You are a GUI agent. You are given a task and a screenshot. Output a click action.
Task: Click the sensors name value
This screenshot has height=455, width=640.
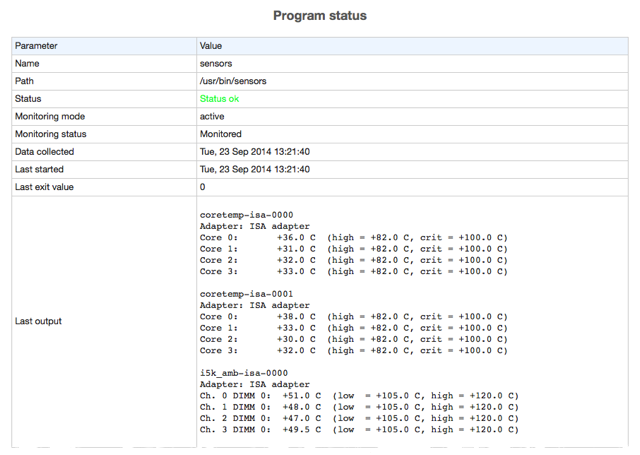pyautogui.click(x=216, y=63)
